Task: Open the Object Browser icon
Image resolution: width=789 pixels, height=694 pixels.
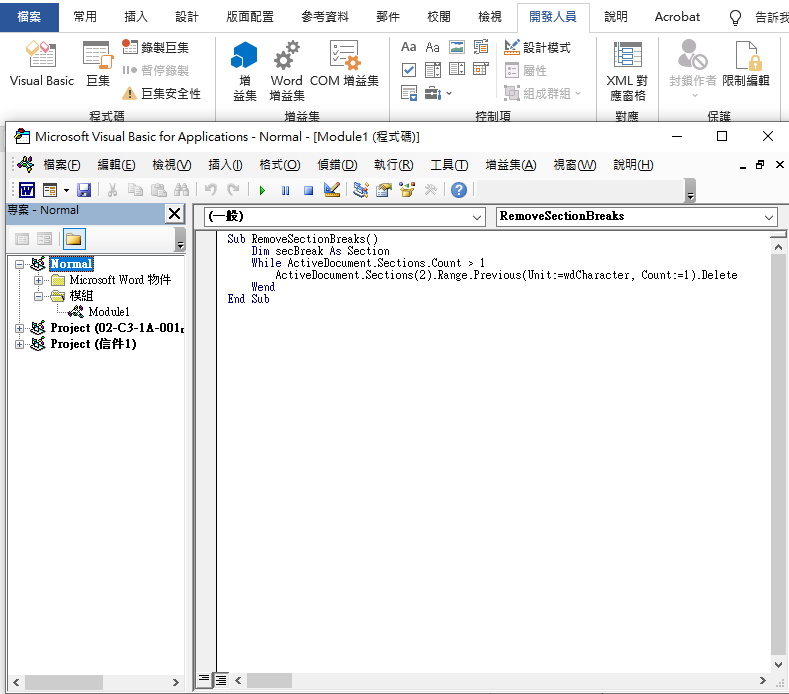Action: pyautogui.click(x=407, y=190)
